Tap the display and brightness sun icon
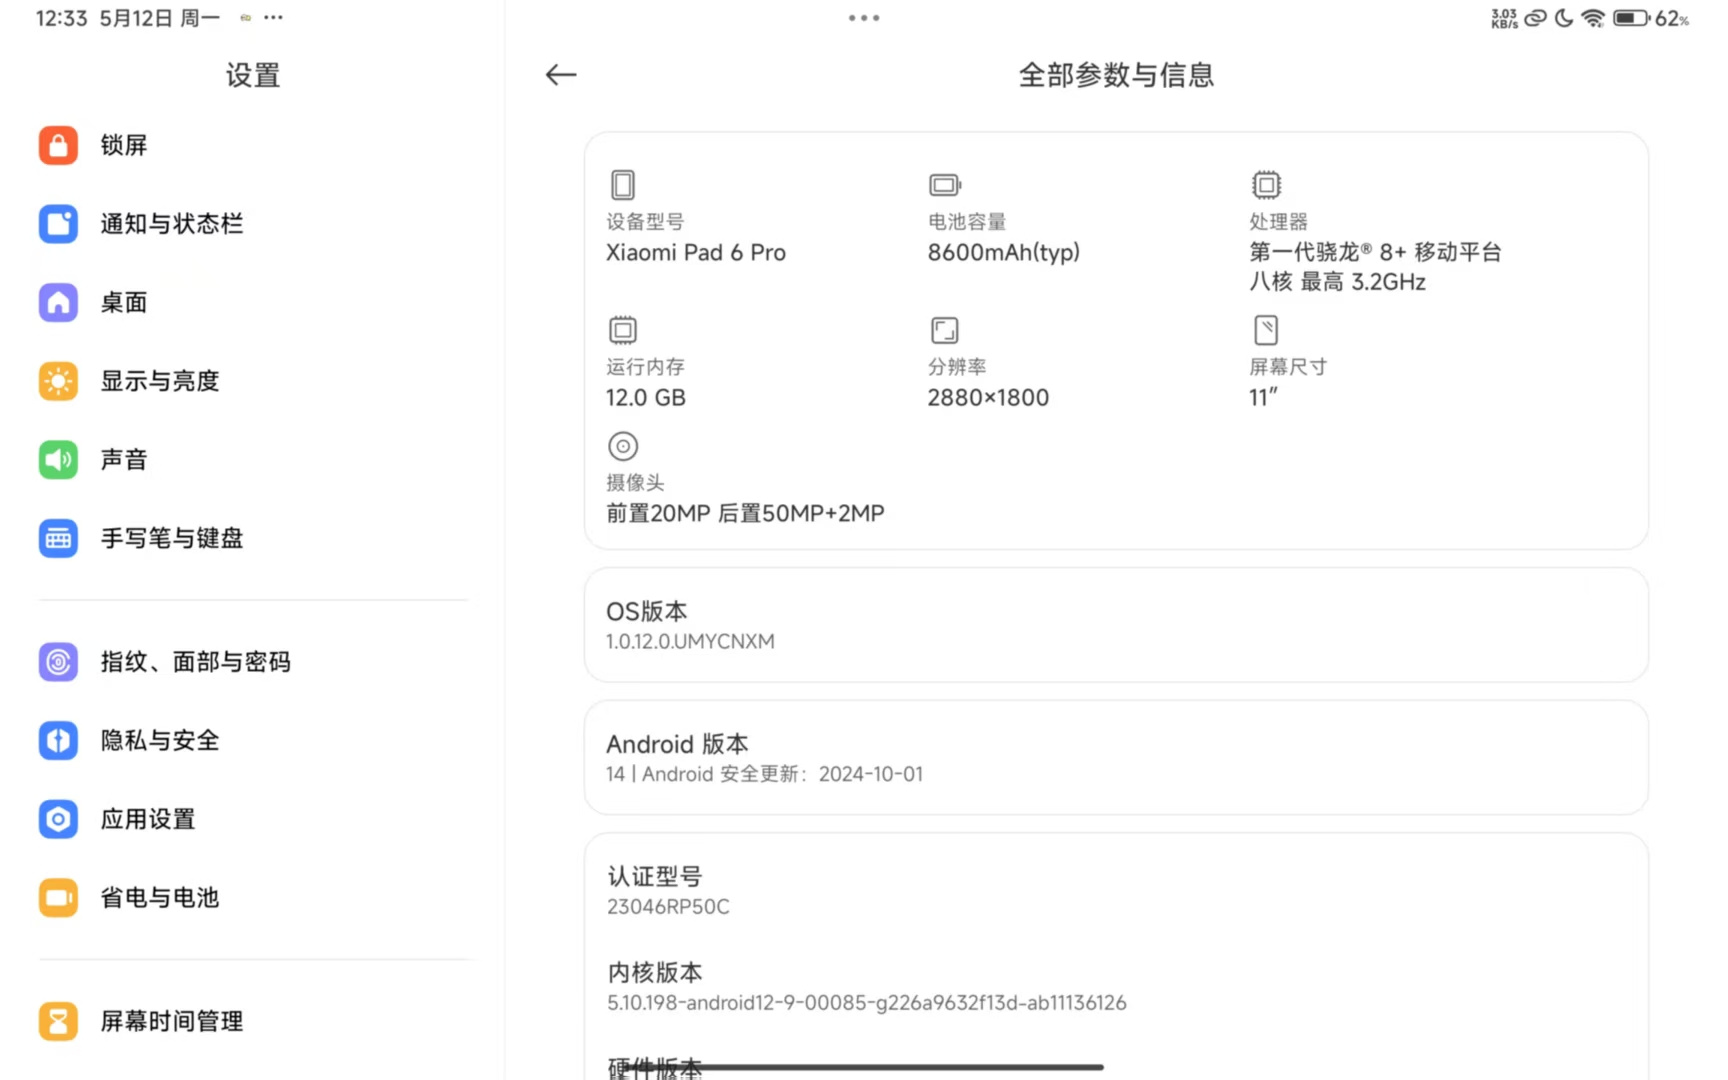Viewport: 1728px width, 1080px height. pyautogui.click(x=58, y=381)
